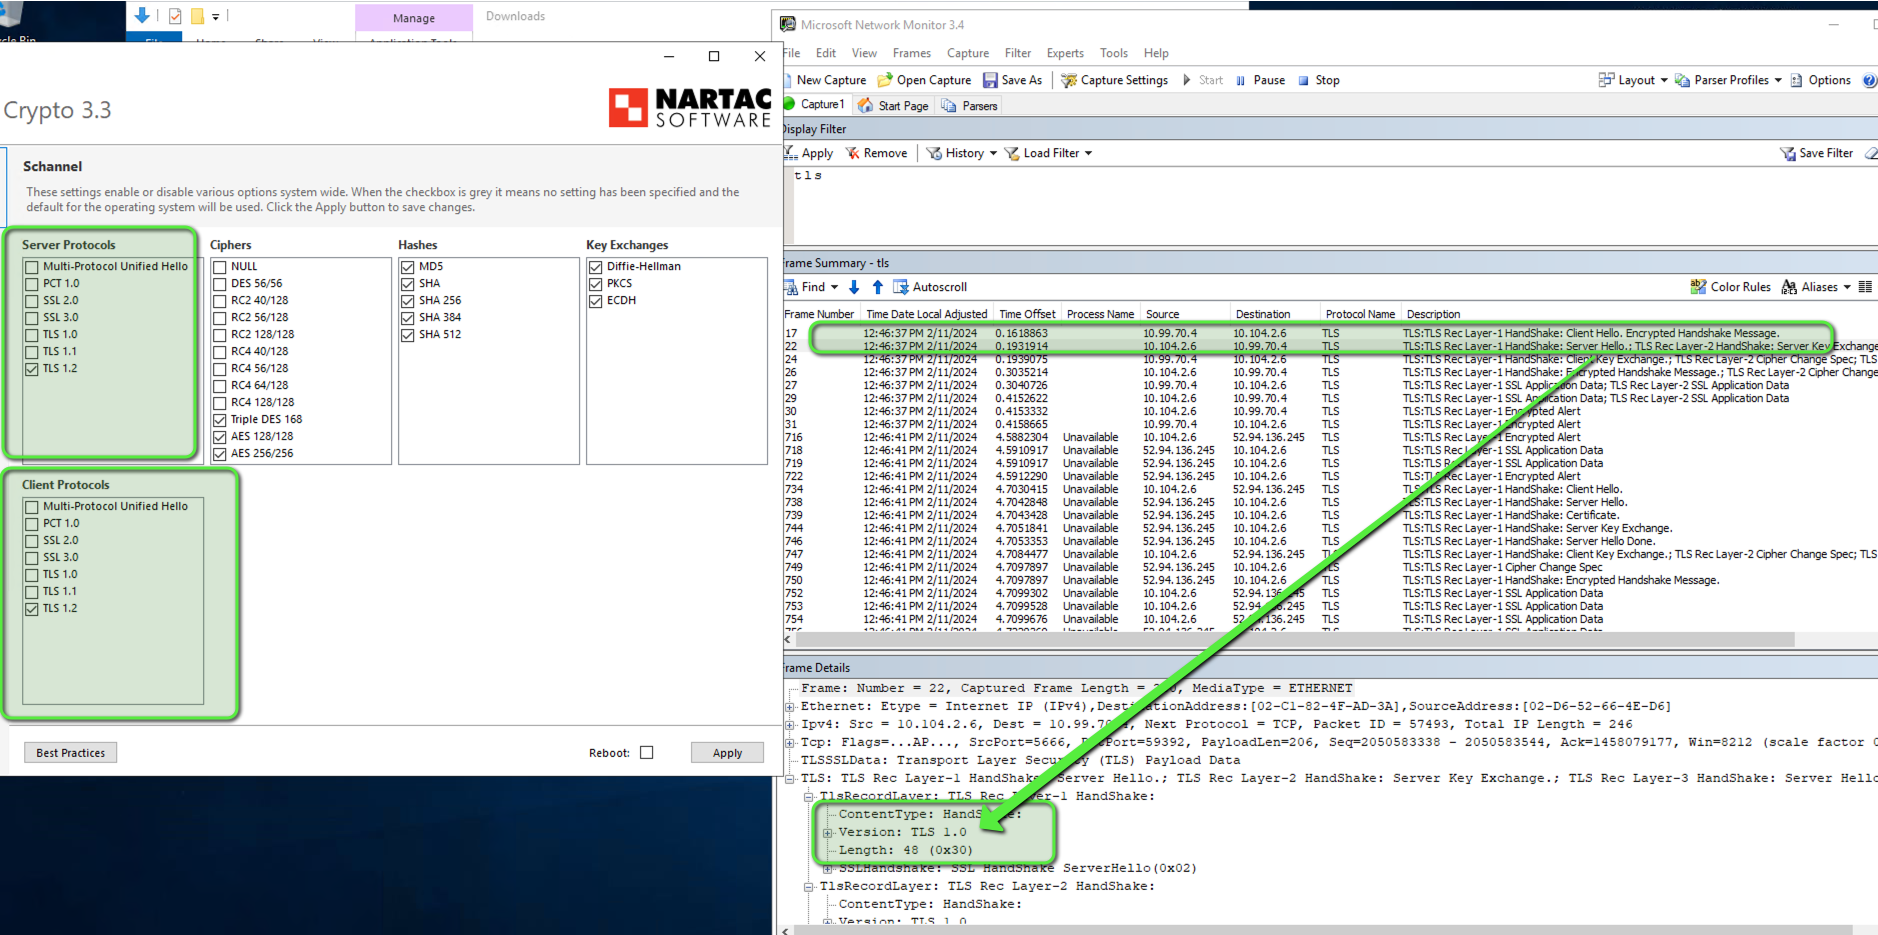Screen dimensions: 1878x935
Task: Check the NULL cipher checkbox
Action: tap(220, 267)
